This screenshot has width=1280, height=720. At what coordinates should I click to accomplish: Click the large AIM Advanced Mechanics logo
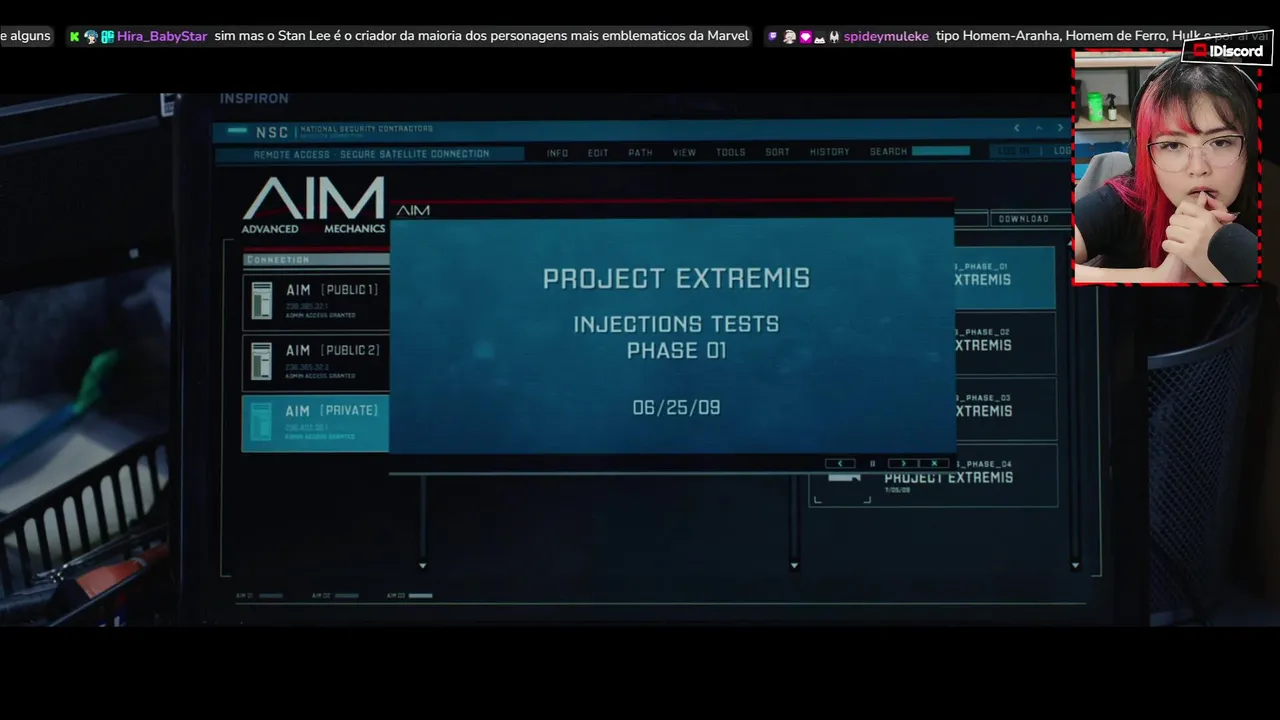coord(313,205)
